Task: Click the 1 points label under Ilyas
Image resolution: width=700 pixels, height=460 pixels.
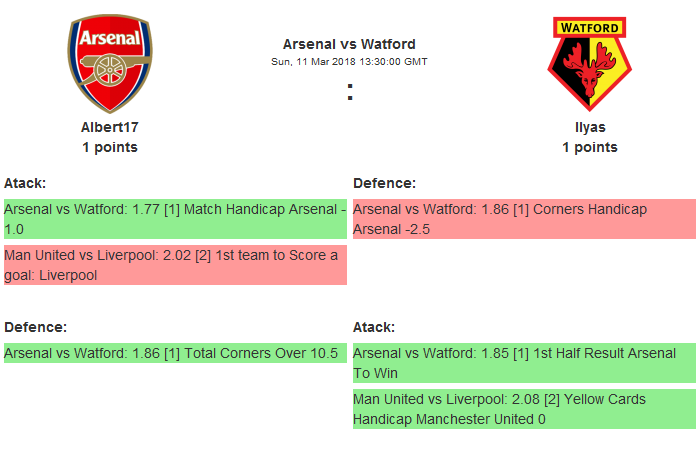Action: click(590, 147)
